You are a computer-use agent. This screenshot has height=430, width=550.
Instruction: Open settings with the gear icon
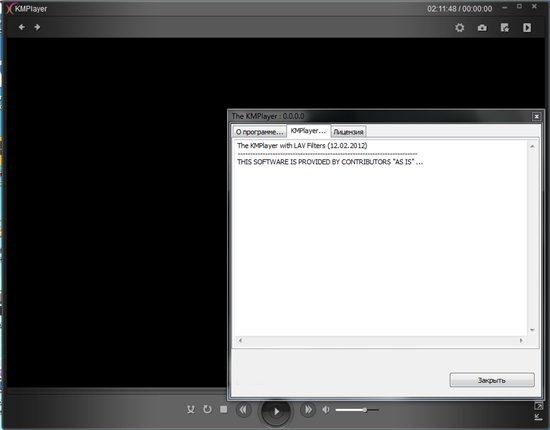click(460, 28)
